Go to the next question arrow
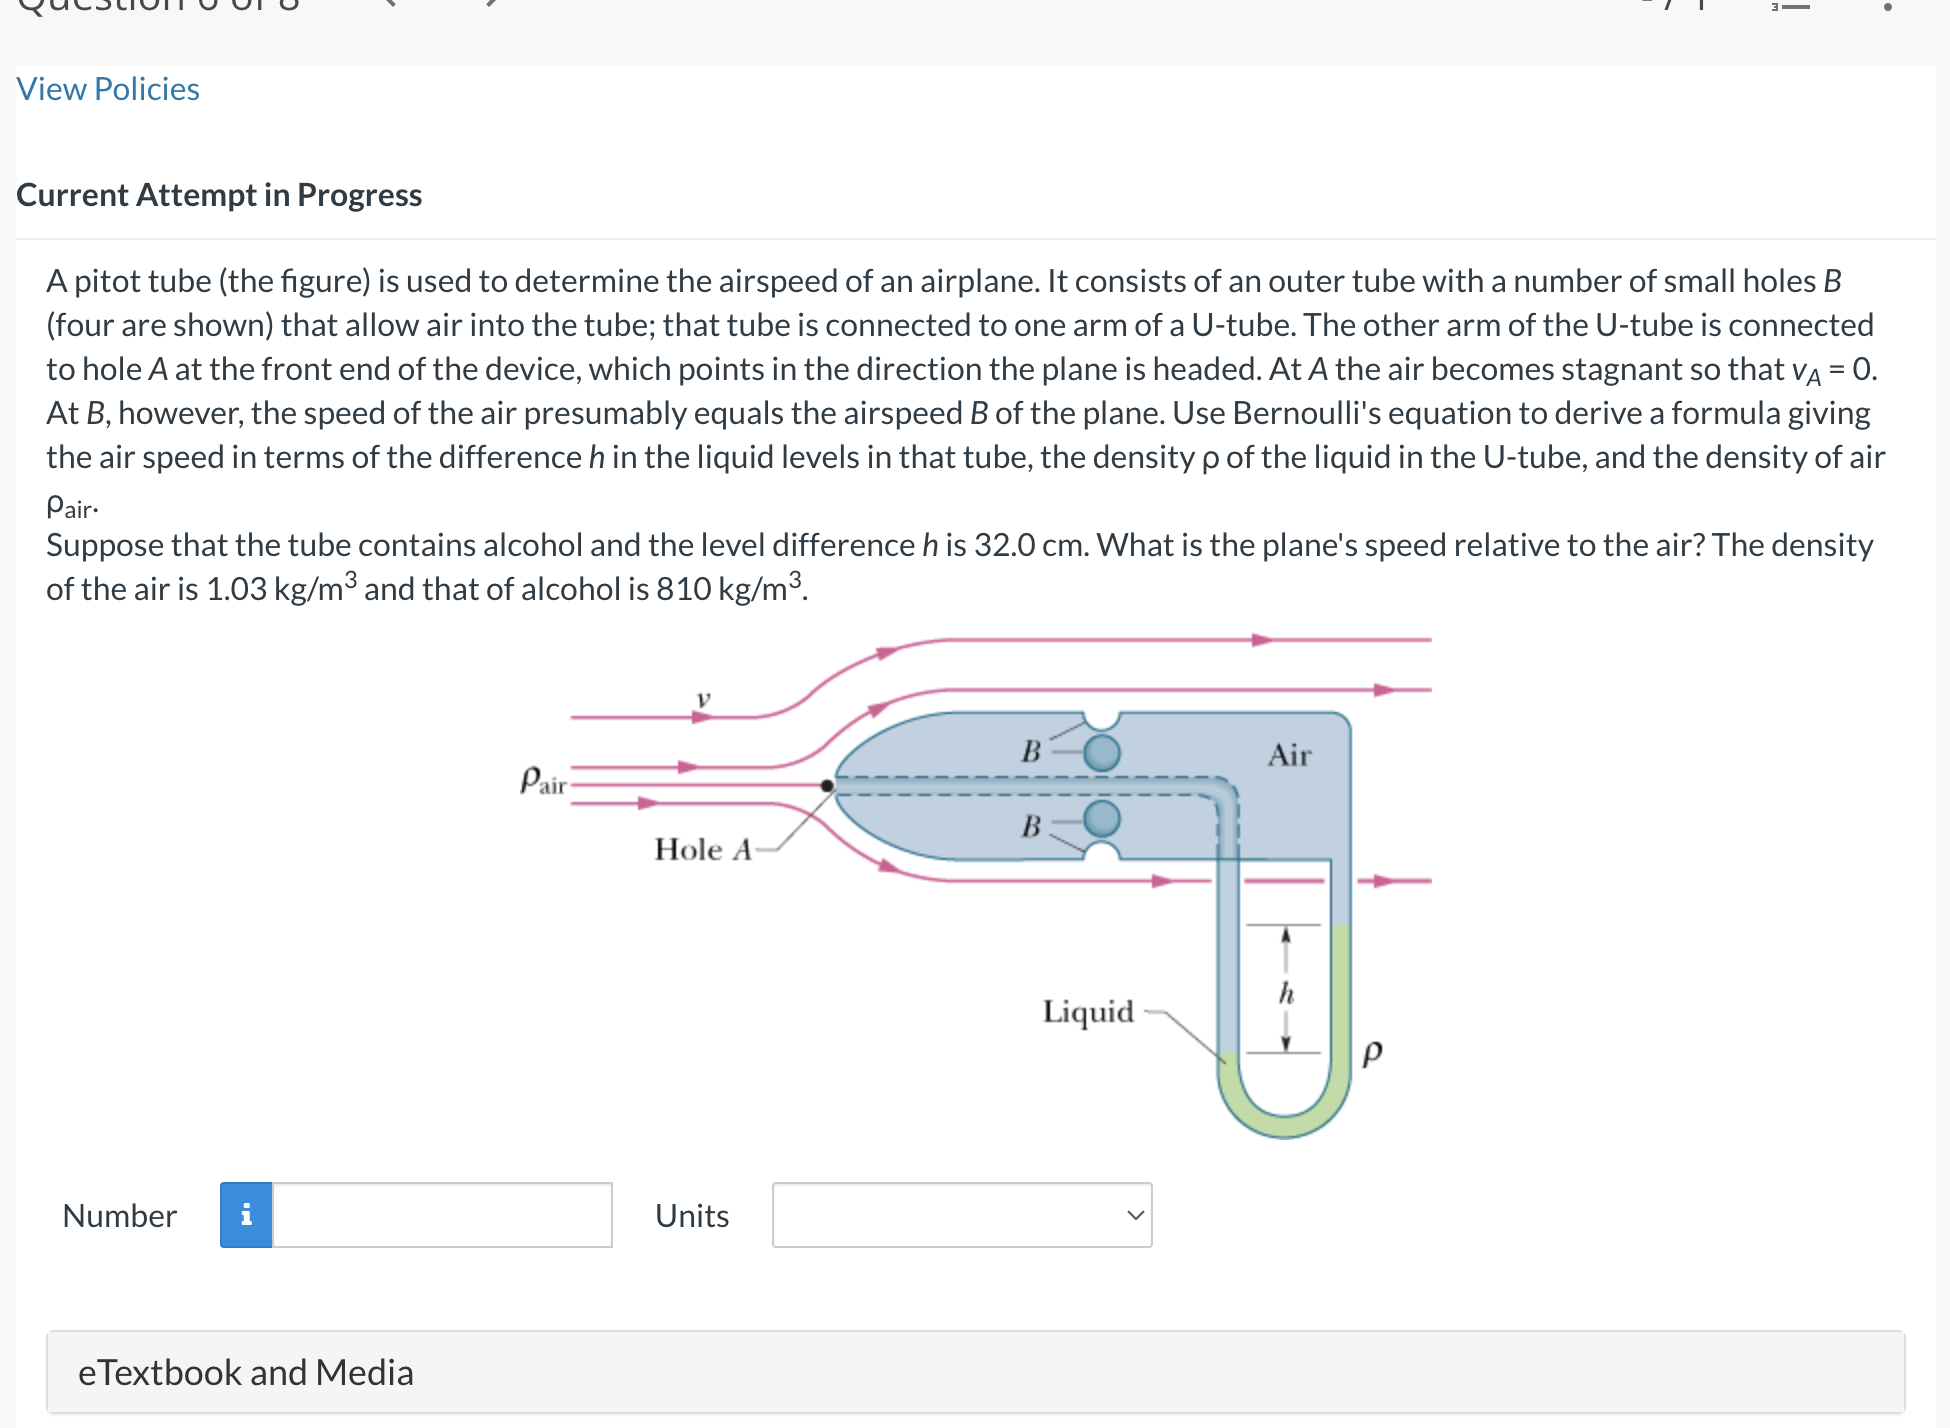This screenshot has width=1950, height=1428. (x=489, y=6)
